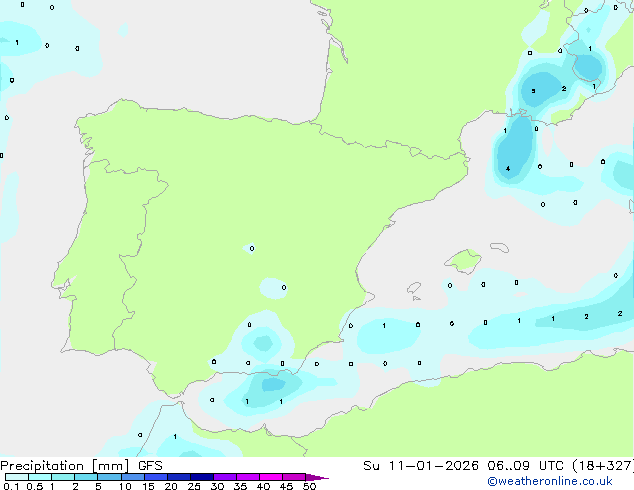Click the 40 to 45 mm legend swatch
This screenshot has width=634, height=490.
pos(271,477)
